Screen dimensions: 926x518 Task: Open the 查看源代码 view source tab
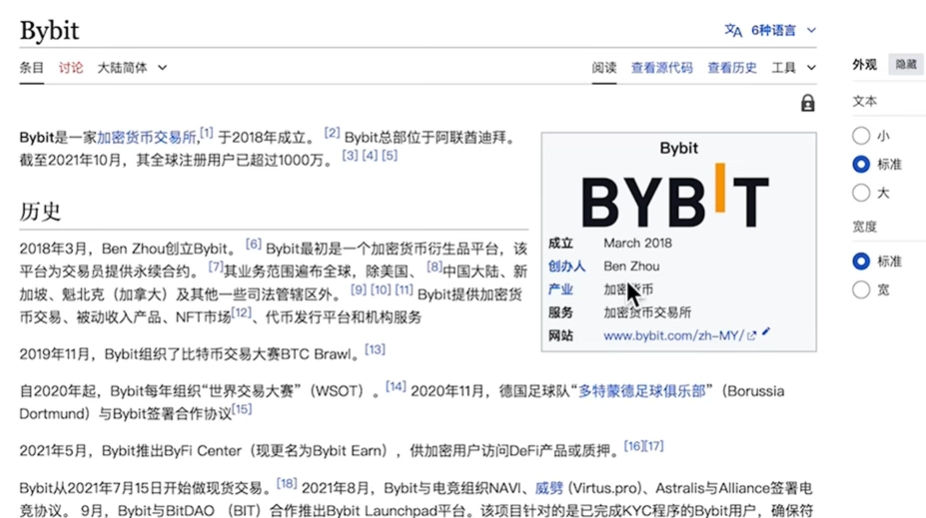(661, 68)
